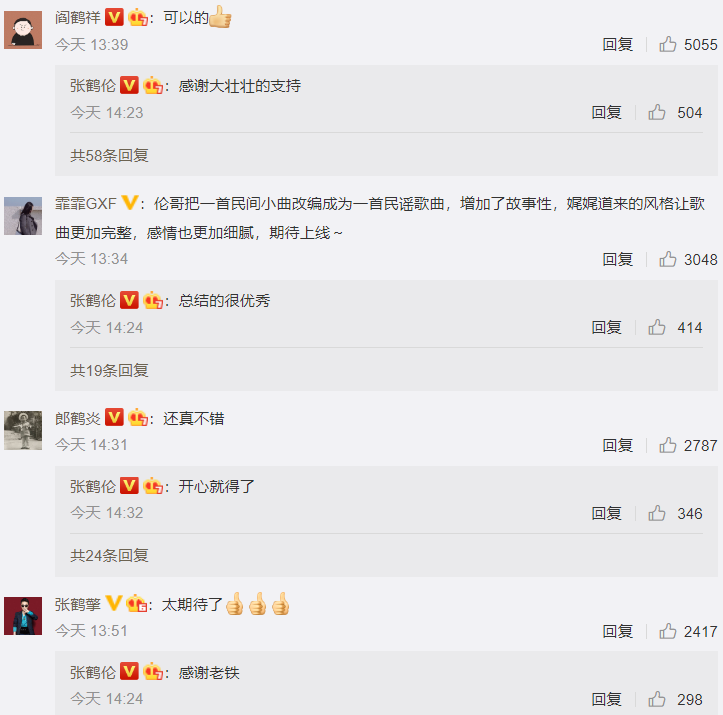
Task: Reply to 阎鹤祥's comment '可以的'
Action: tap(617, 45)
